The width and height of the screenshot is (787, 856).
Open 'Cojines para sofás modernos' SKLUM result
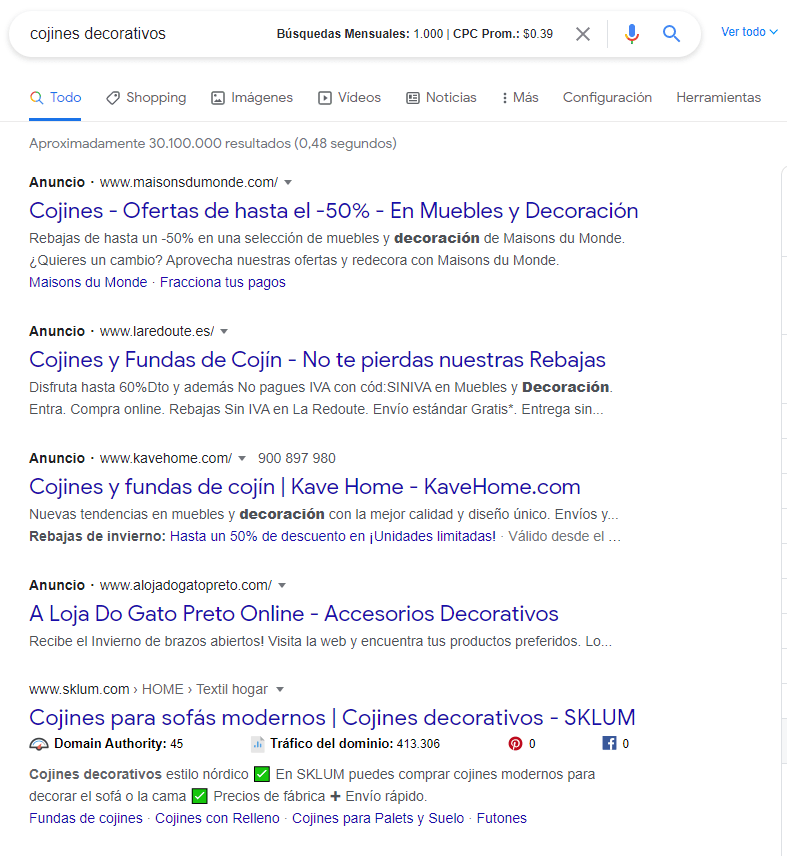click(x=332, y=718)
